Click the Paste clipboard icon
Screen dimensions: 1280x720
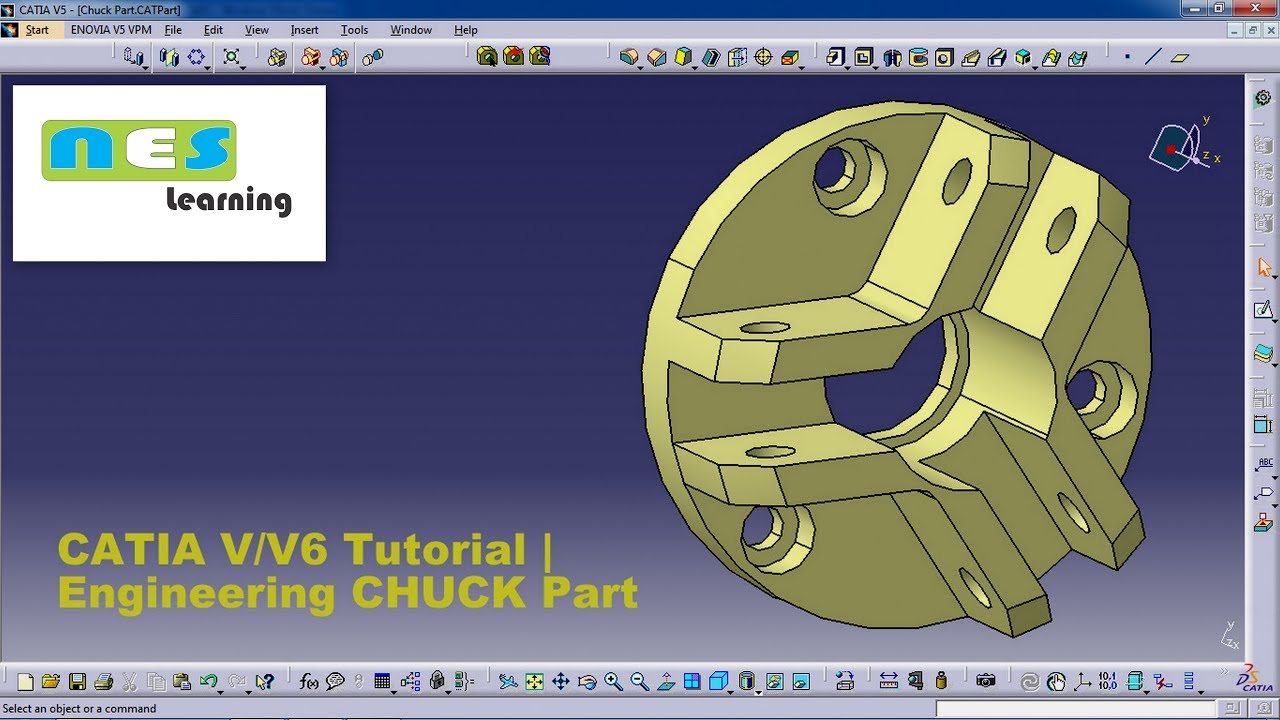coord(182,682)
